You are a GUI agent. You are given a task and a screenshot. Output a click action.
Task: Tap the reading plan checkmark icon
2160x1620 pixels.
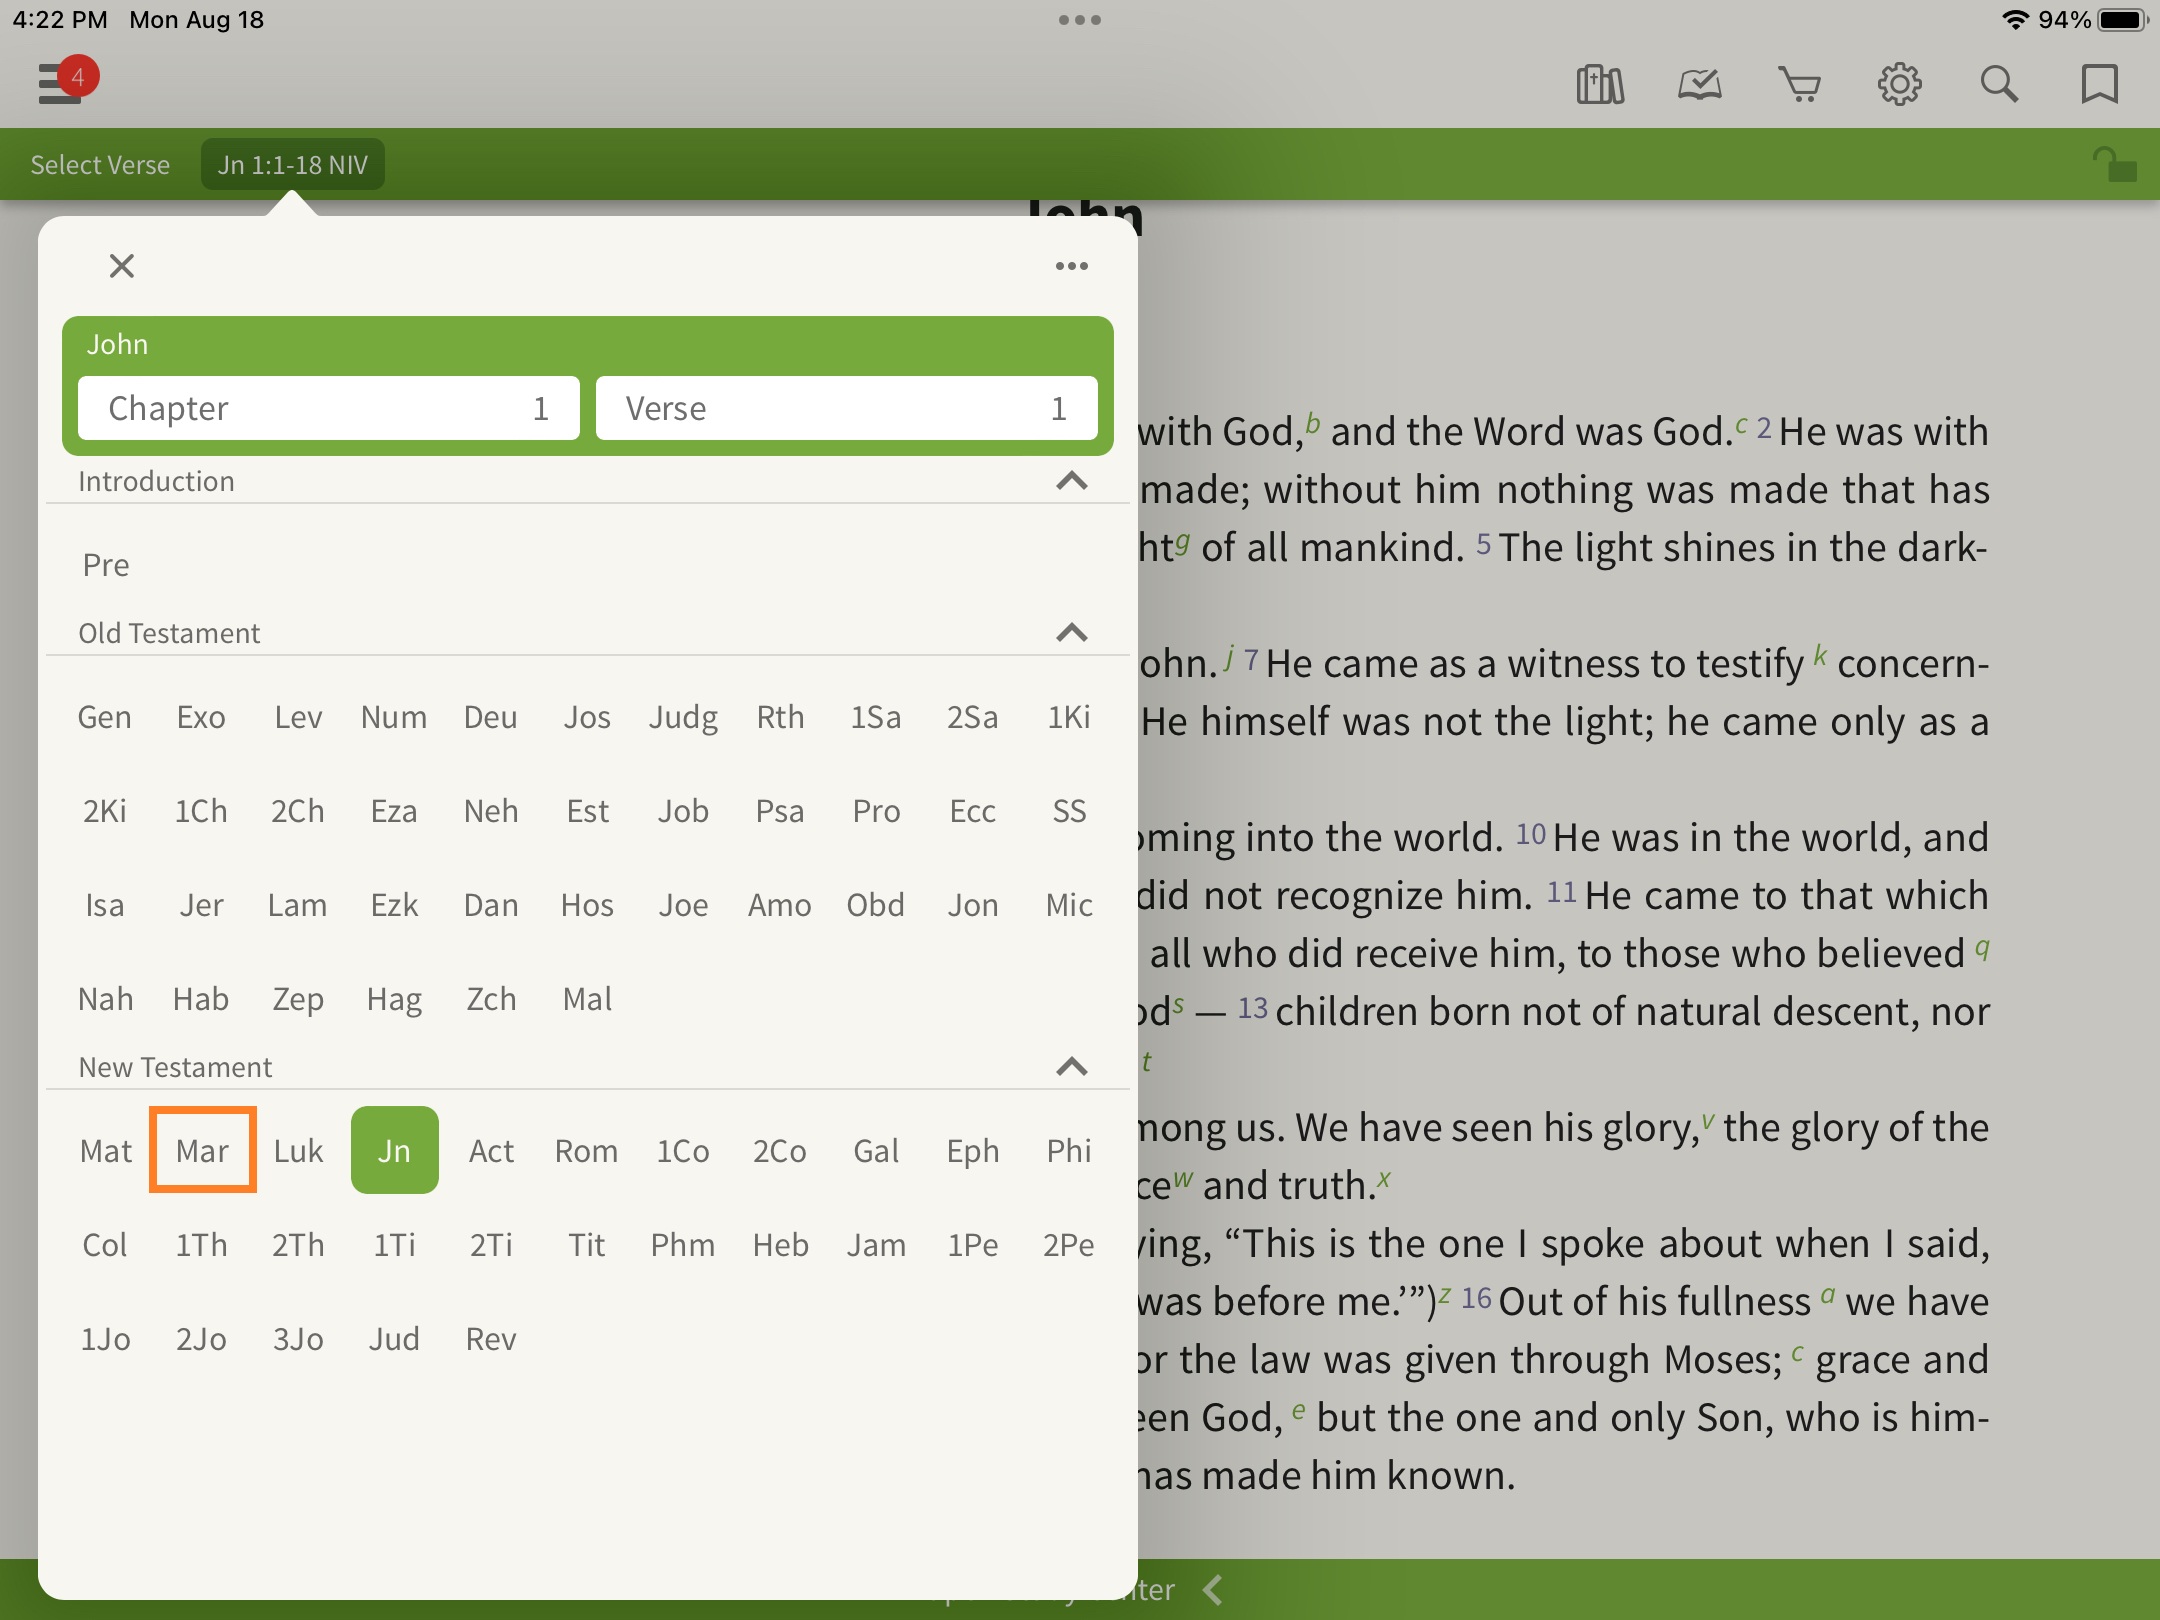click(x=1699, y=84)
